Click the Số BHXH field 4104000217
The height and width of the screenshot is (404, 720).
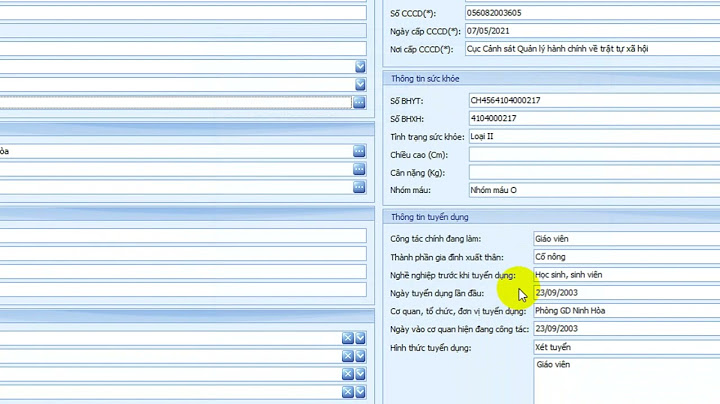(x=594, y=118)
